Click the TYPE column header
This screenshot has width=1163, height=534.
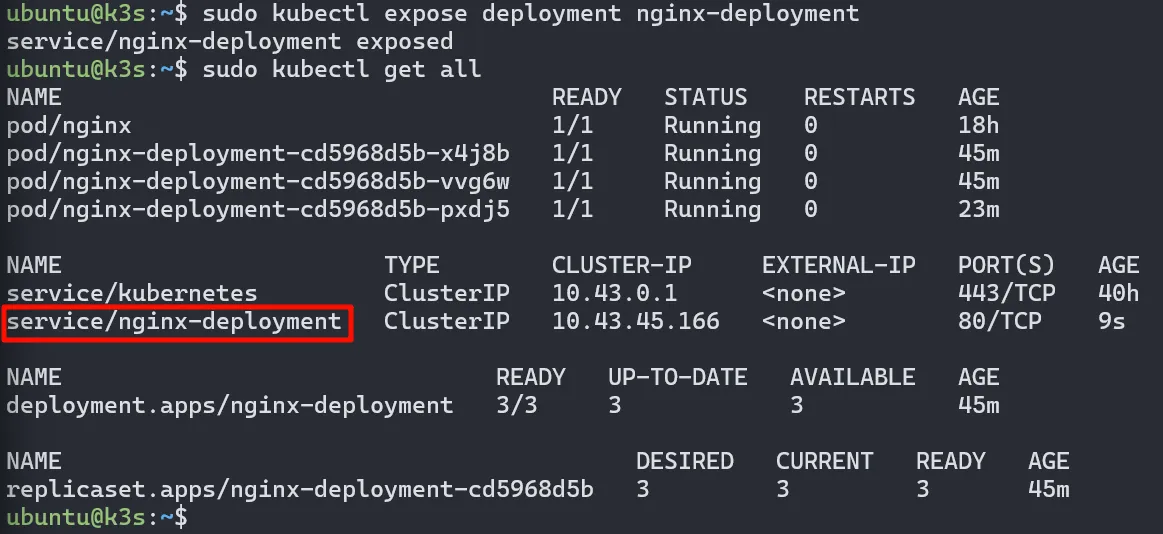[x=412, y=266]
